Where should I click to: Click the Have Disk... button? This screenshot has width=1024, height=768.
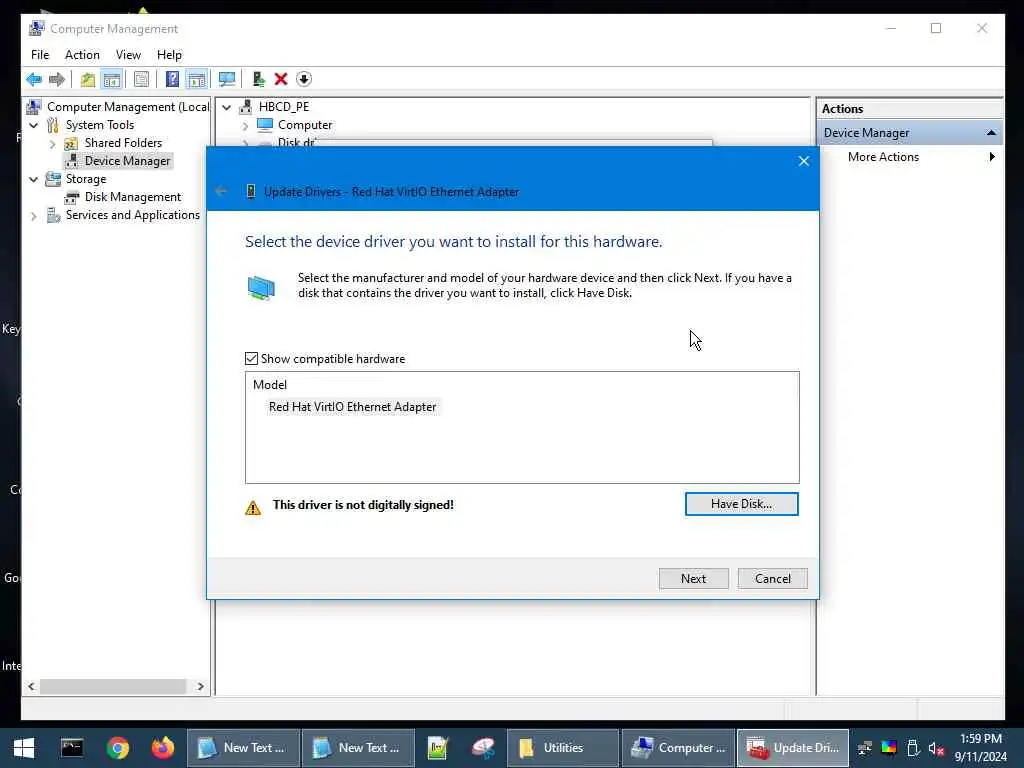(741, 504)
